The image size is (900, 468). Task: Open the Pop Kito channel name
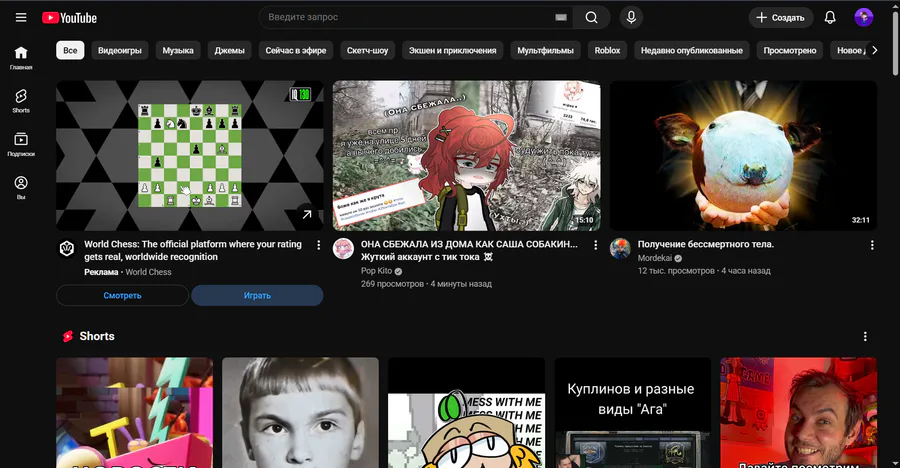tap(377, 271)
